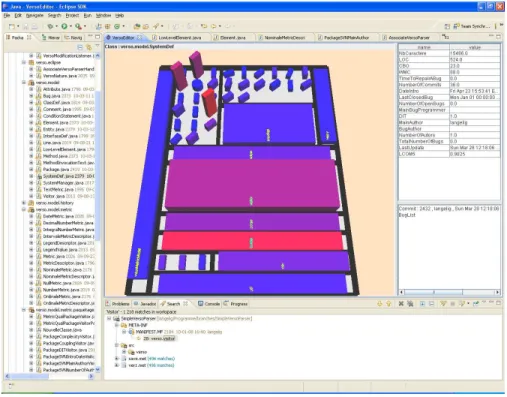The image size is (507, 397).
Task: Close the VersoEditor tab with its X
Action: [x=140, y=37]
